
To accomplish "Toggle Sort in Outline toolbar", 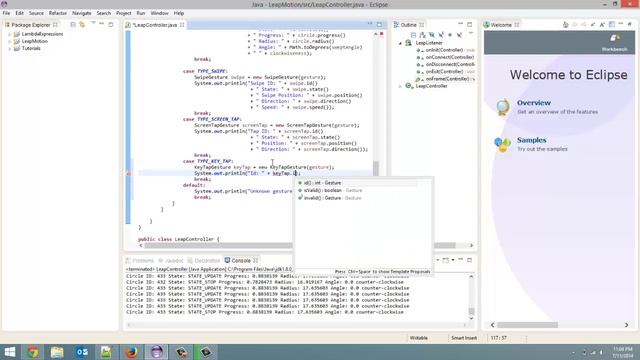I will coord(422,35).
